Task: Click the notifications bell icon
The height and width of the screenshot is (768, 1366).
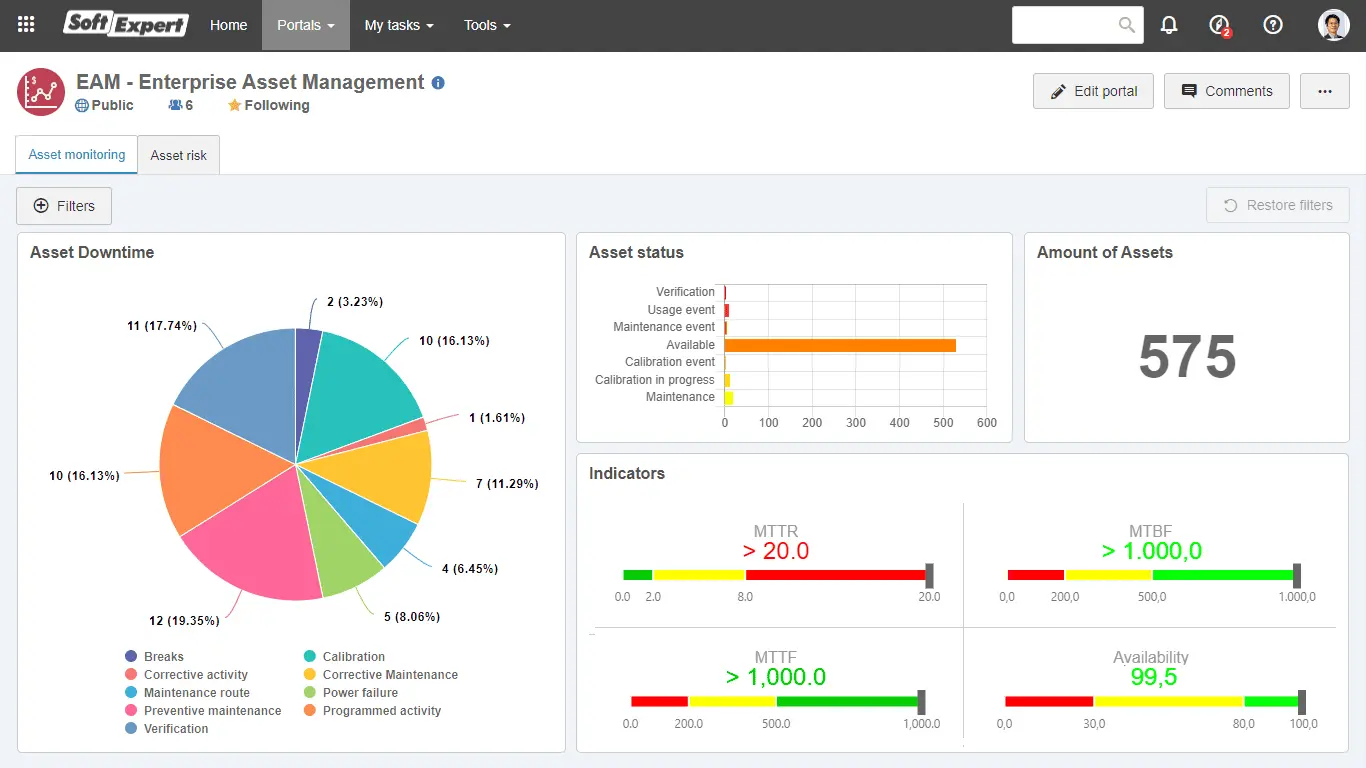Action: coord(1169,25)
